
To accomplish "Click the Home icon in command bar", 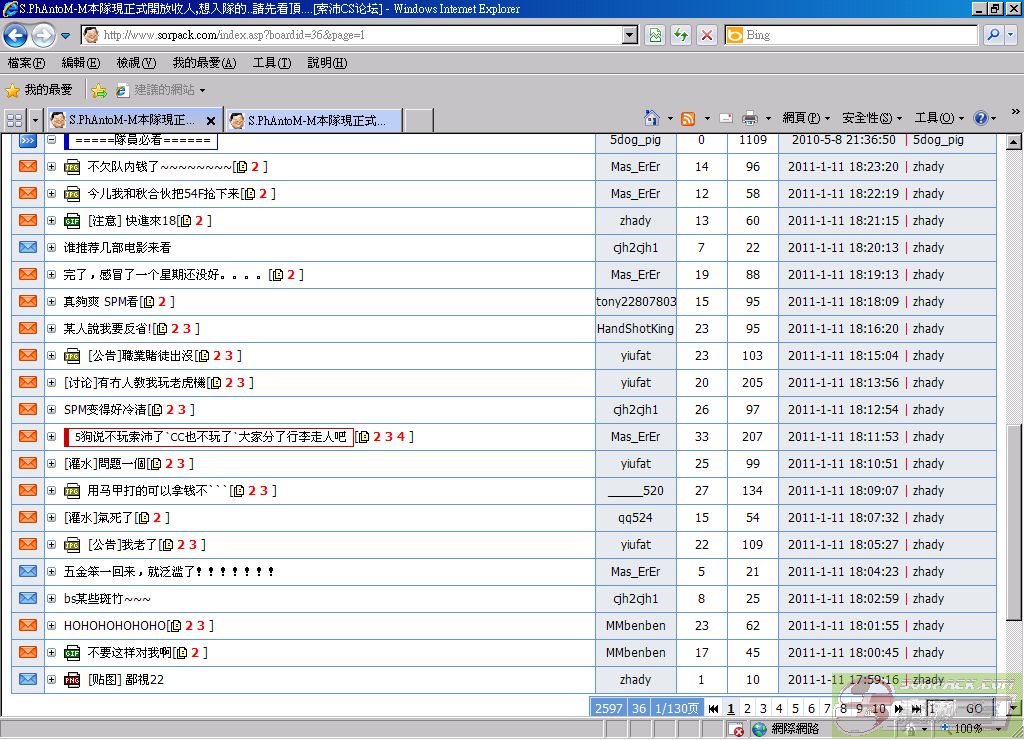I will [652, 118].
